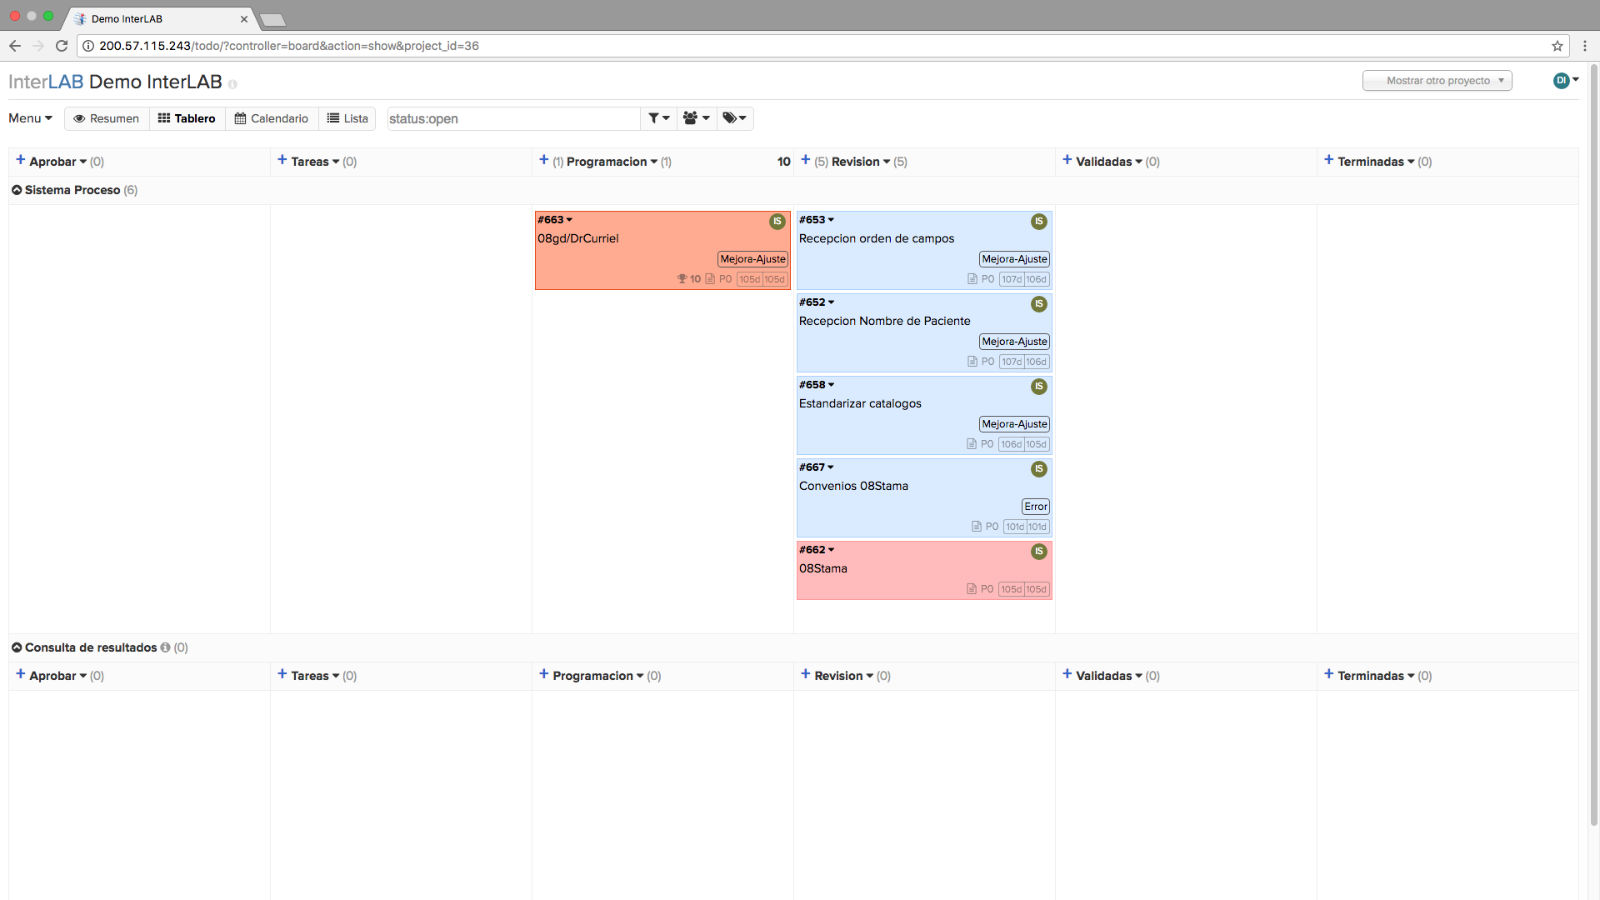
Task: Add a task with plus in upper Tareas column
Action: point(282,160)
